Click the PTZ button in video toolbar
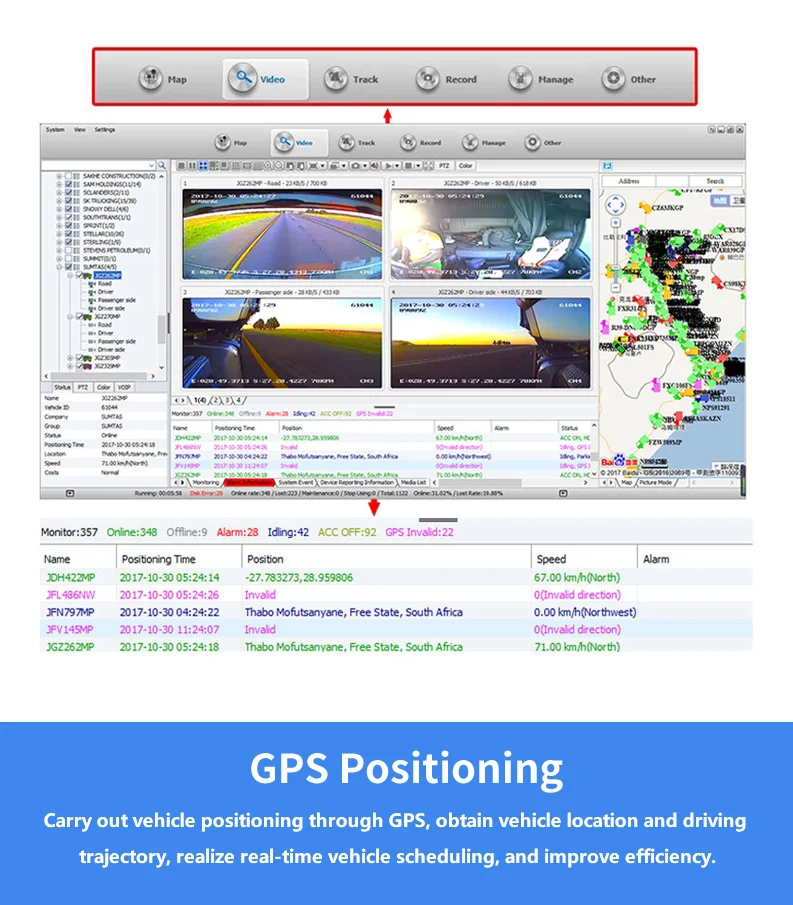This screenshot has height=905, width=793. point(443,166)
